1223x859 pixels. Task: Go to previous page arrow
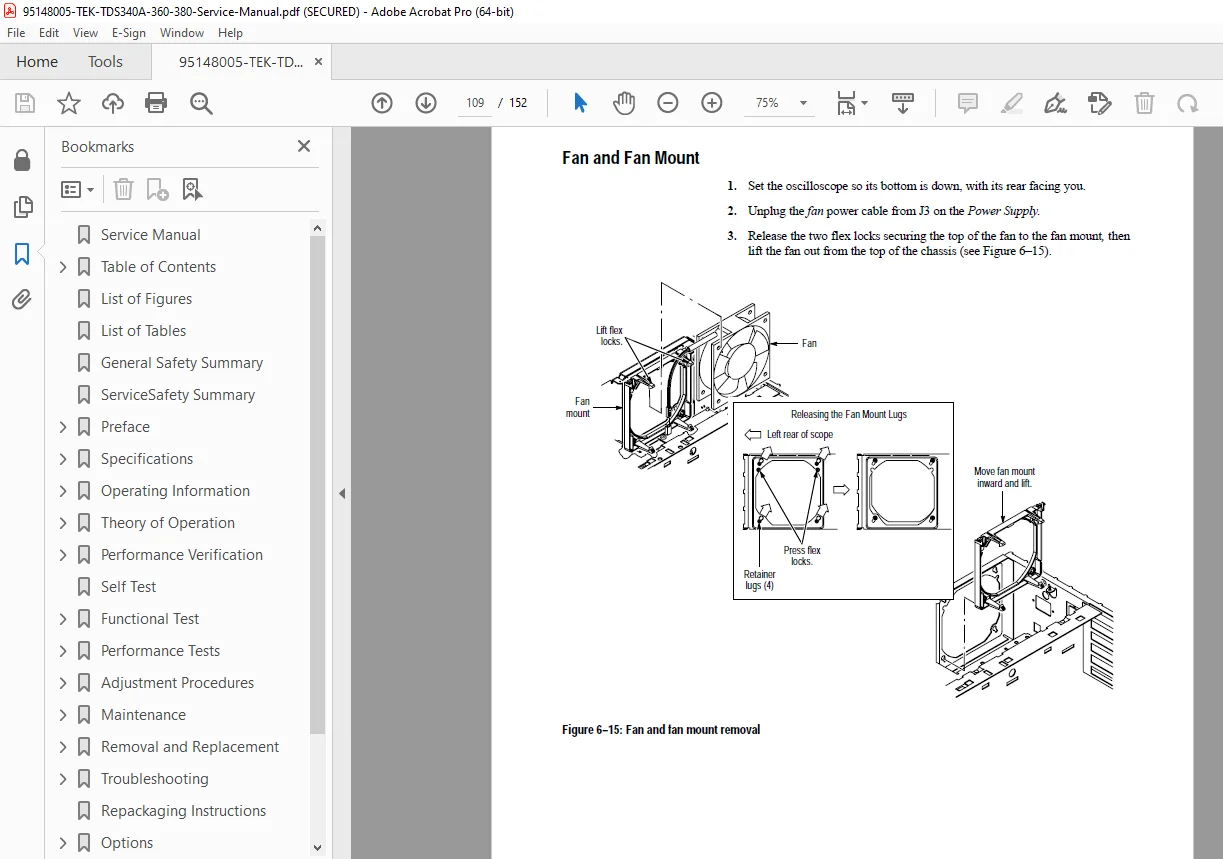[382, 103]
